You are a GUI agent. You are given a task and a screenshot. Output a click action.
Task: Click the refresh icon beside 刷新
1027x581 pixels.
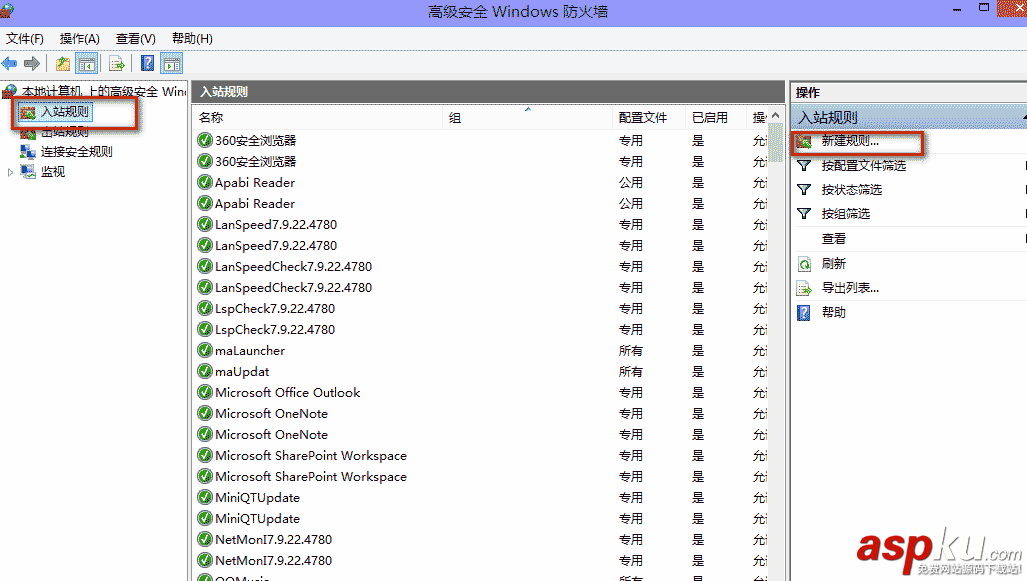804,264
